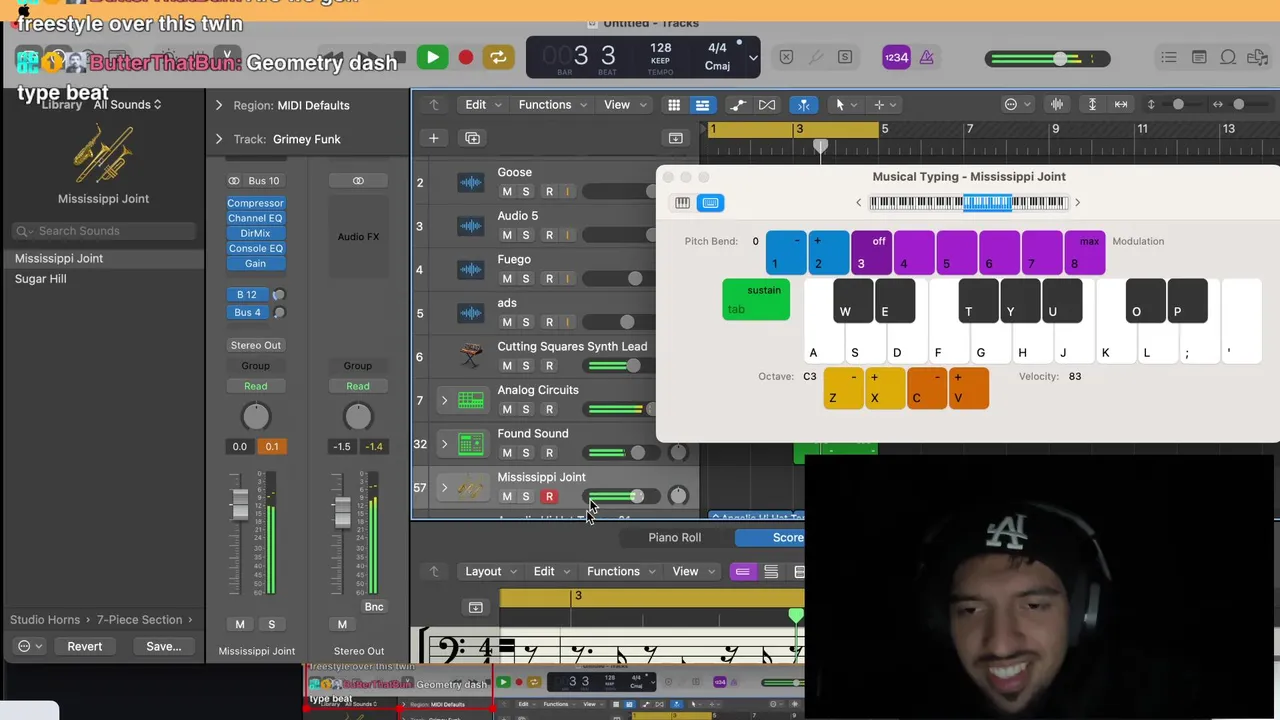
Task: Expand the Analog Circuits track stack
Action: coord(444,400)
